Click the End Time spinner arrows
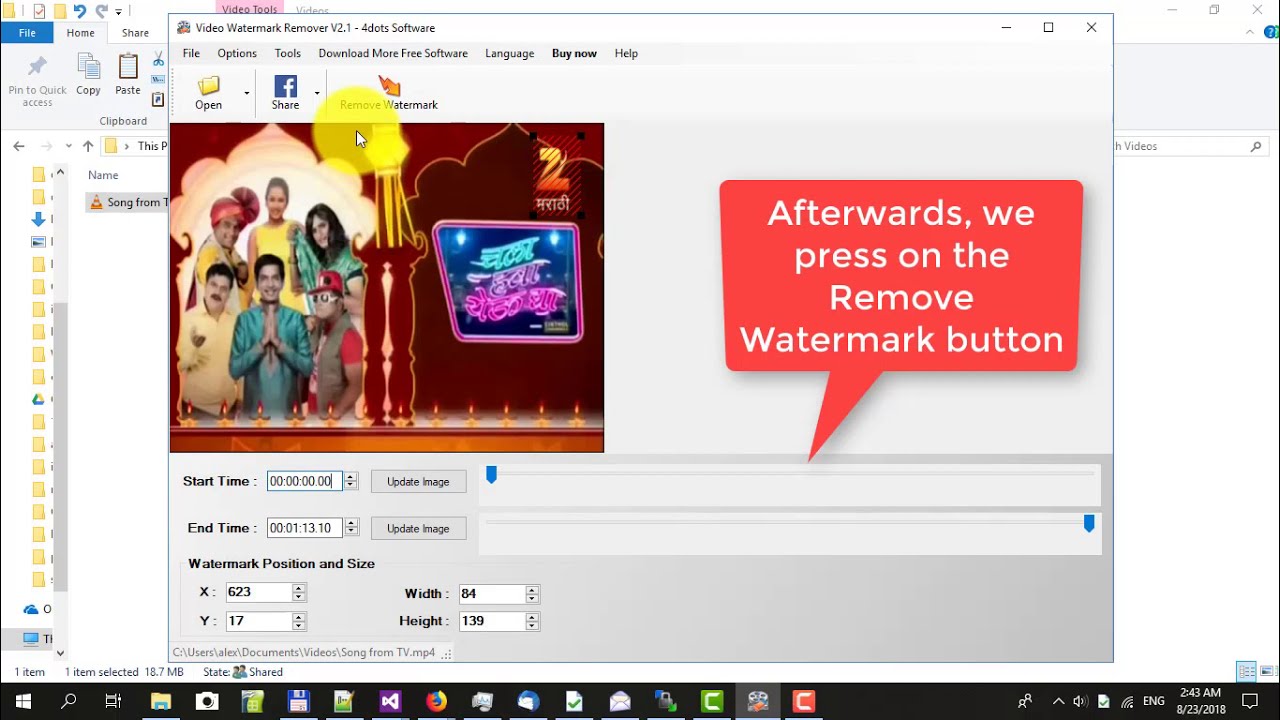 350,528
